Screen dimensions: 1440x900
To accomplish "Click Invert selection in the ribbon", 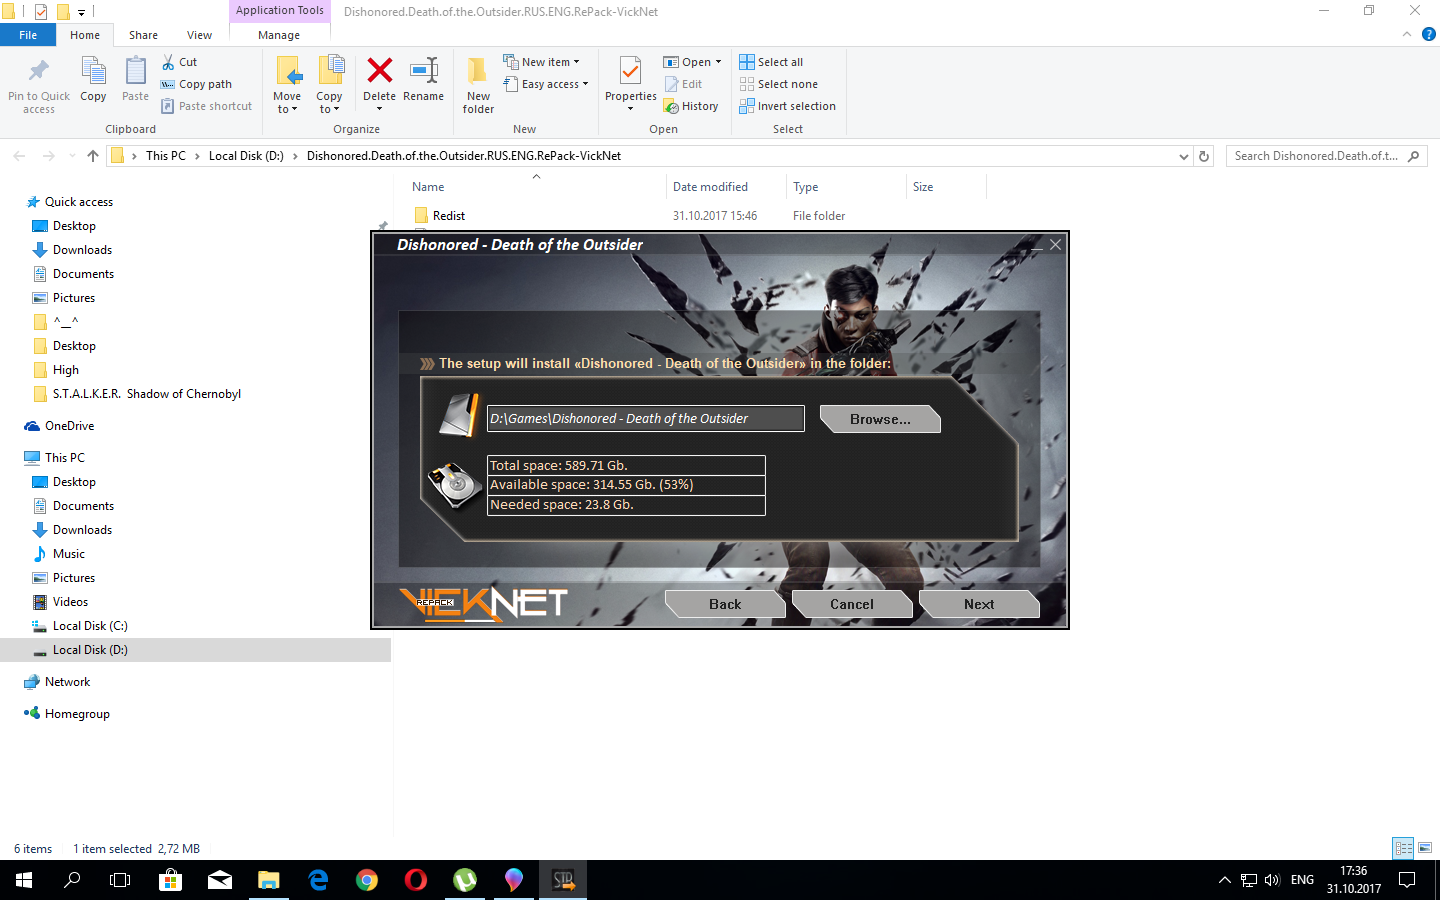I will pos(787,106).
